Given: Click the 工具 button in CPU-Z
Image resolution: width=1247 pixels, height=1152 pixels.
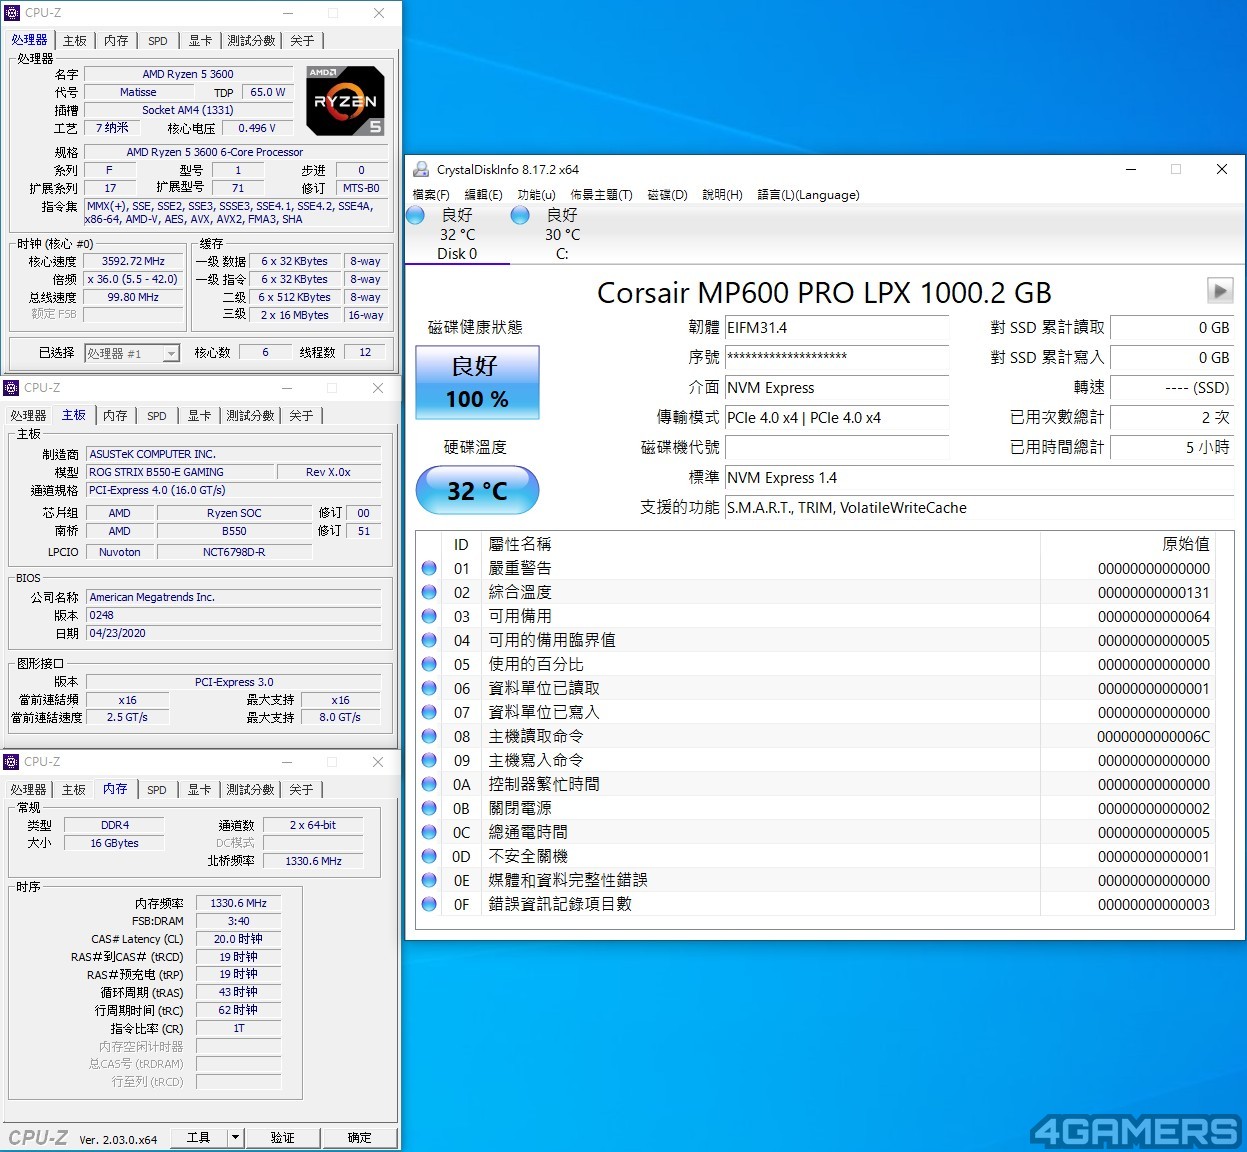Looking at the screenshot, I should point(198,1137).
